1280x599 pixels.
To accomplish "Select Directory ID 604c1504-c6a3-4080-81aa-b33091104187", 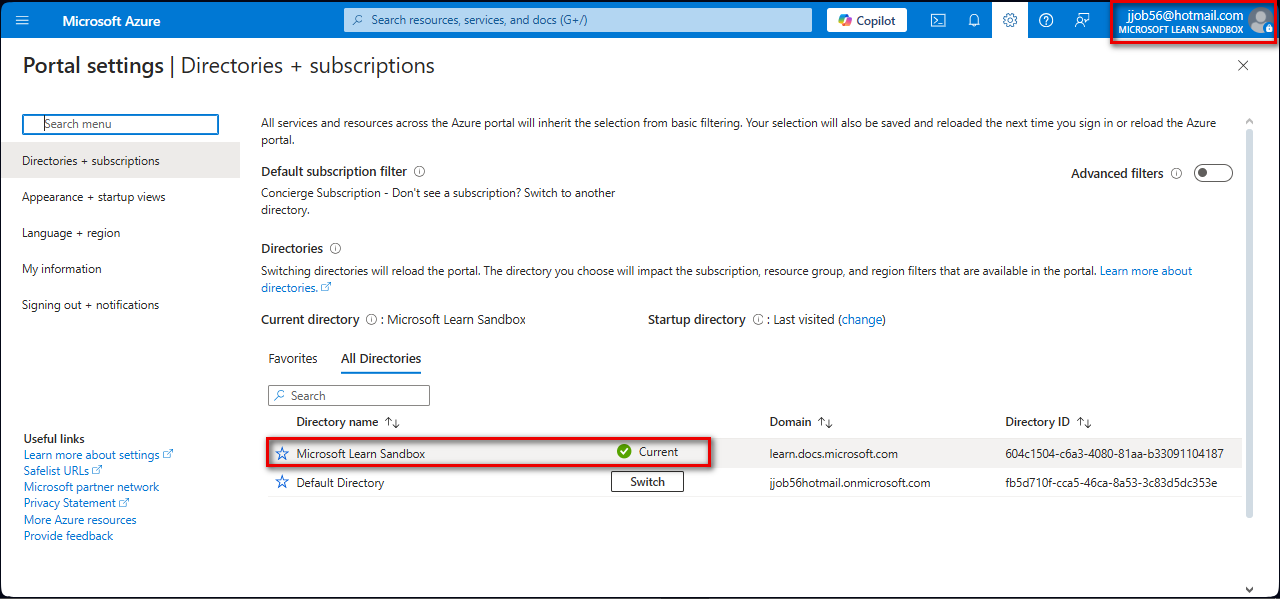I will pos(1114,454).
